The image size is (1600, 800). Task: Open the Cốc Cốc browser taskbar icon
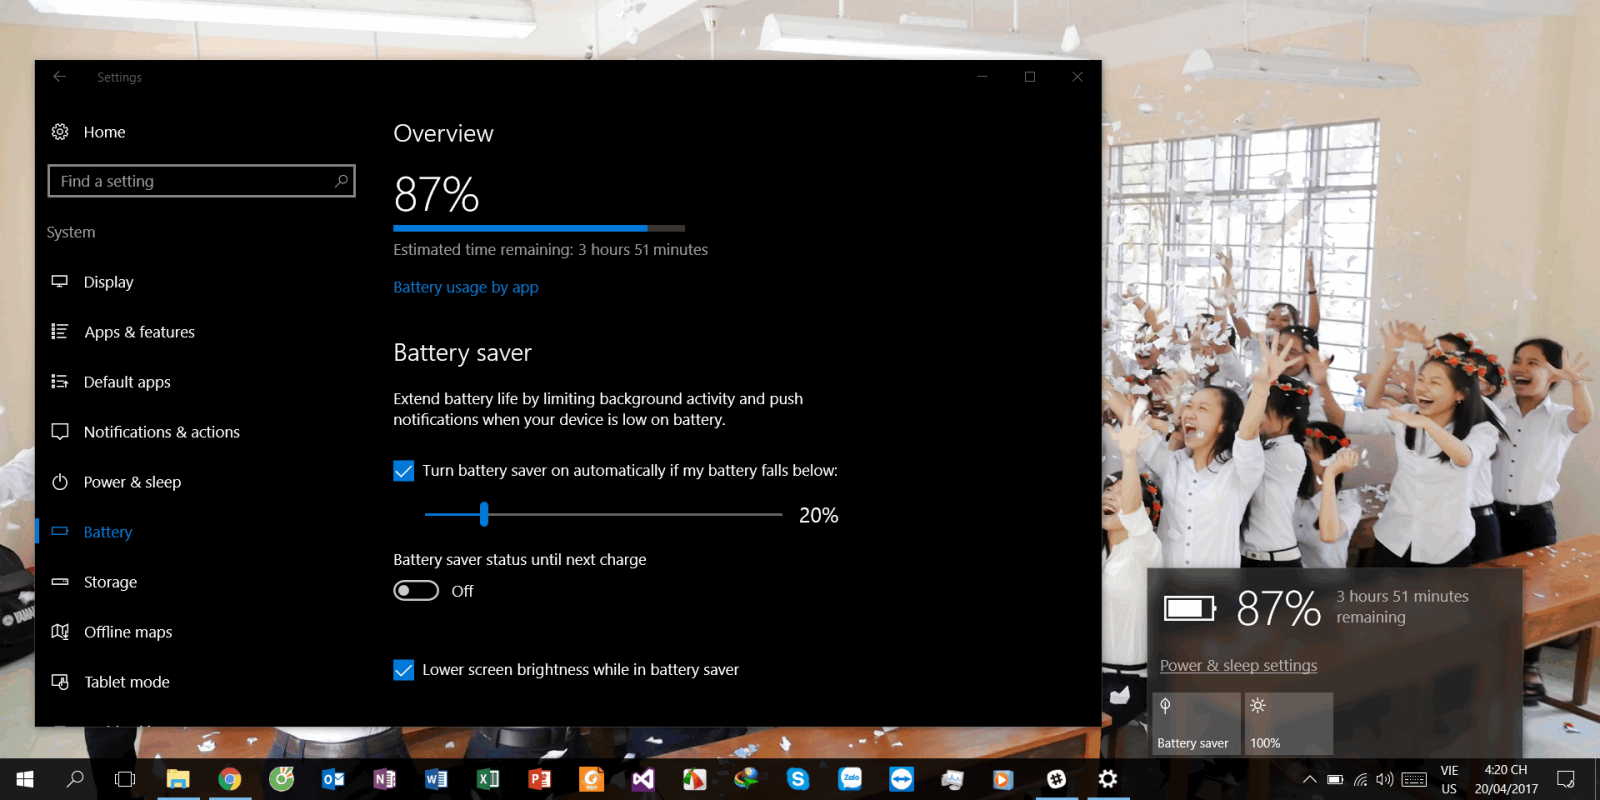[x=282, y=779]
